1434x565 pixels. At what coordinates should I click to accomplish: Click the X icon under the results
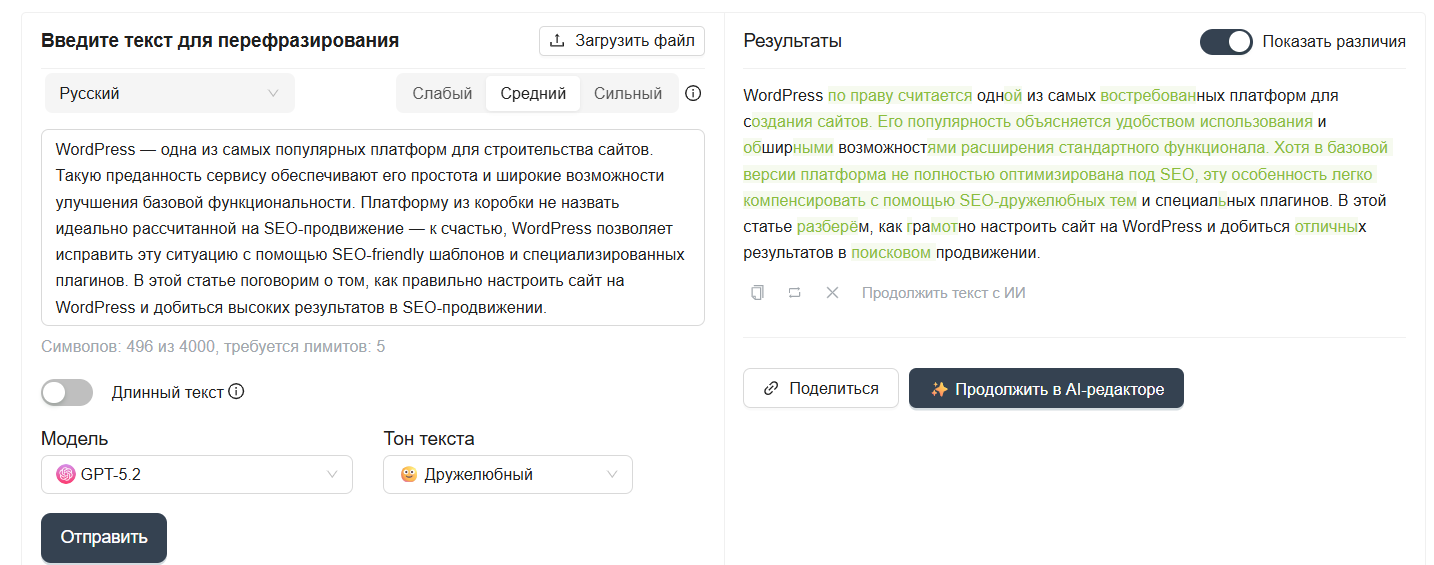point(831,293)
